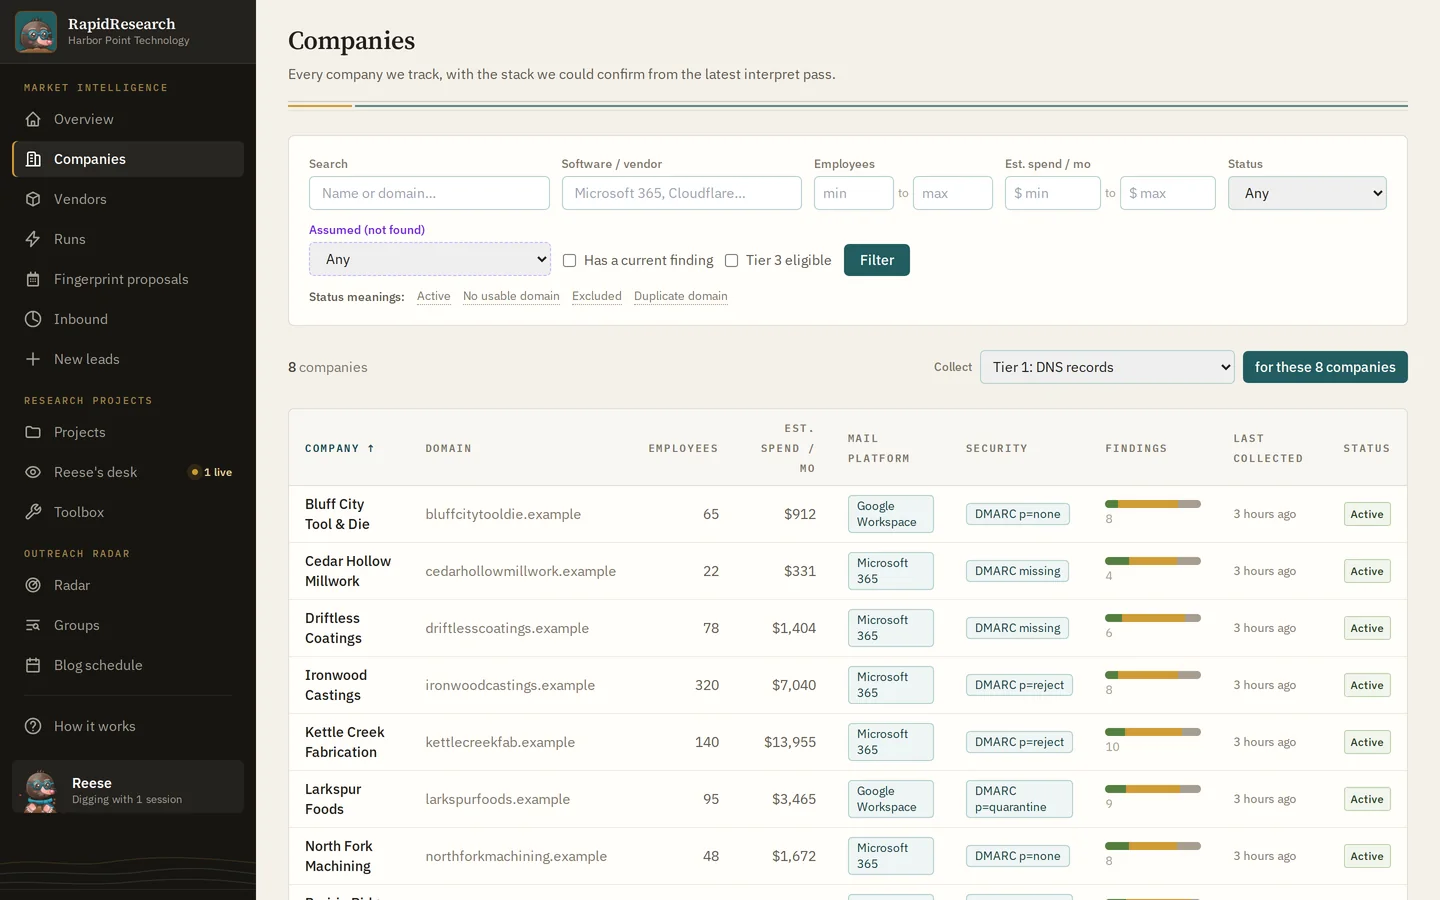Click the Fingerprint proposals clipboard icon
The image size is (1440, 900).
pyautogui.click(x=33, y=279)
